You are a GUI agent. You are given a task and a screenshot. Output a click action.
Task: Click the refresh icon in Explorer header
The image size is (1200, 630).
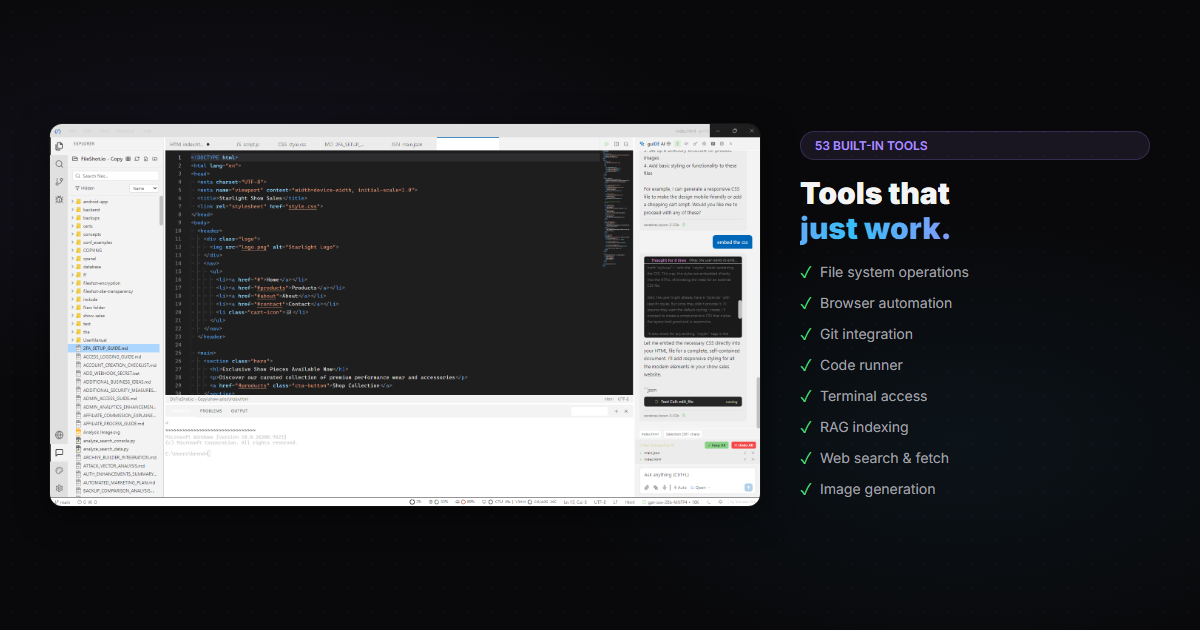137,159
